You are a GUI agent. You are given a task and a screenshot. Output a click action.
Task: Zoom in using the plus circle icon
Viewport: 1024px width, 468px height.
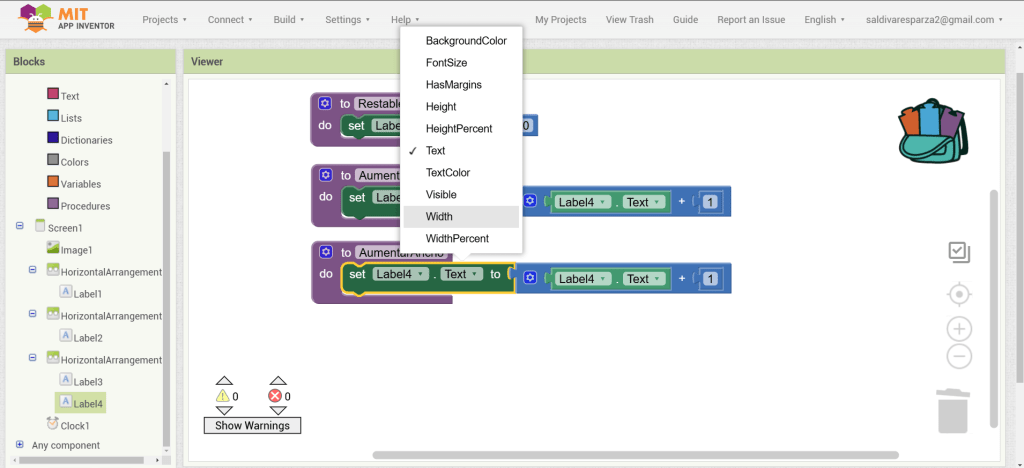pos(959,329)
